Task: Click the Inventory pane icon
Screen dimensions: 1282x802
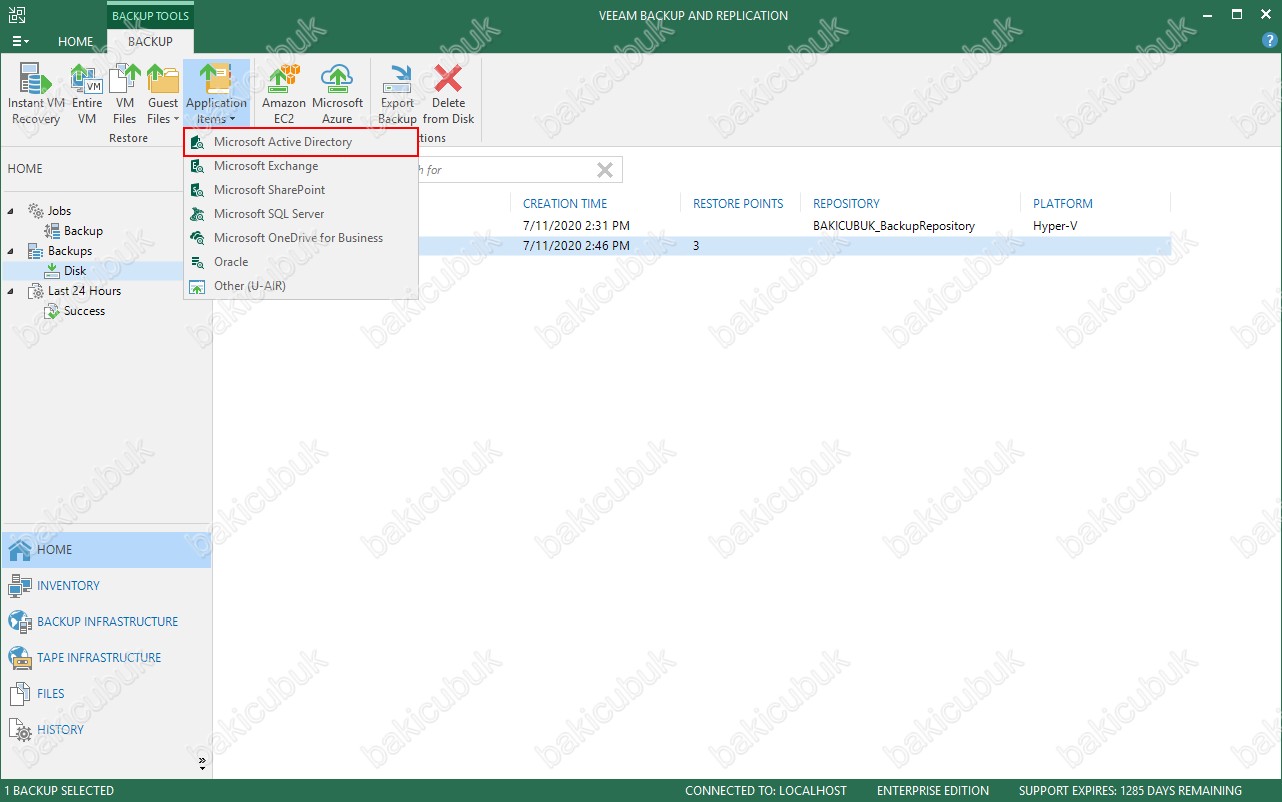Action: point(20,586)
